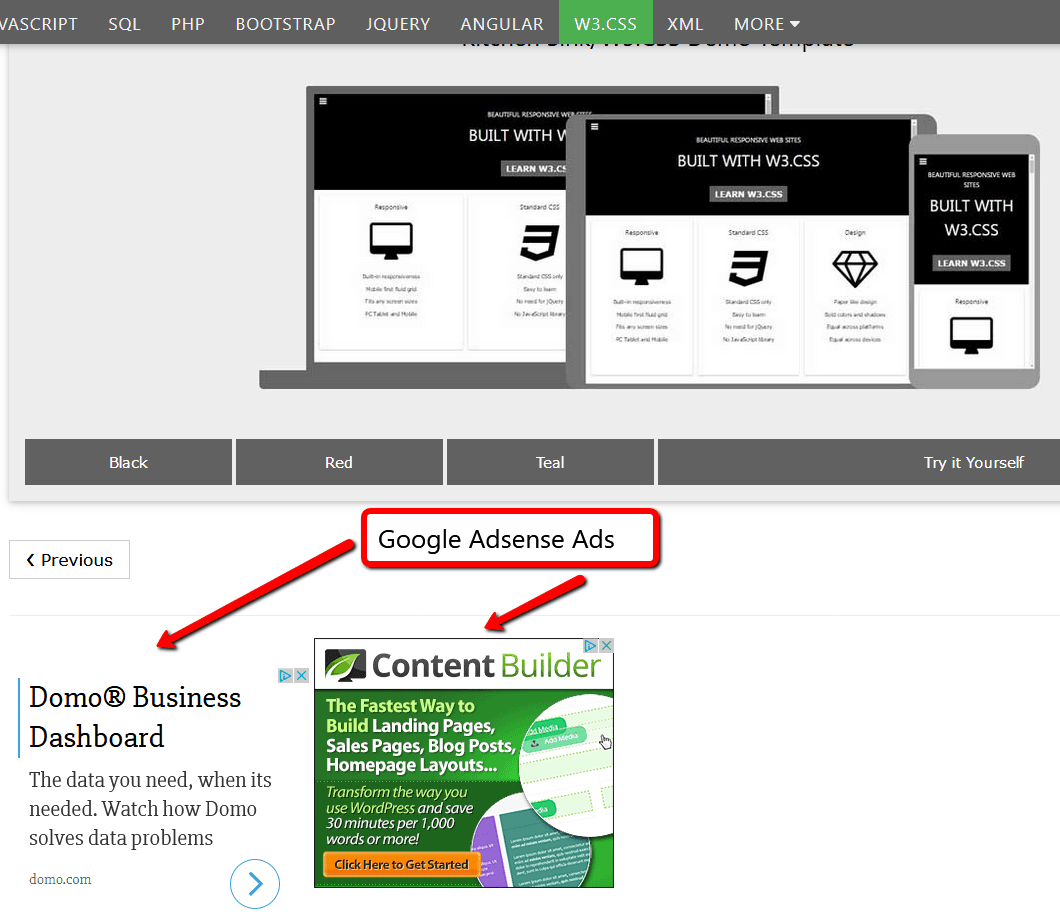Go to the PHP section
The image size is (1060, 918).
click(188, 24)
